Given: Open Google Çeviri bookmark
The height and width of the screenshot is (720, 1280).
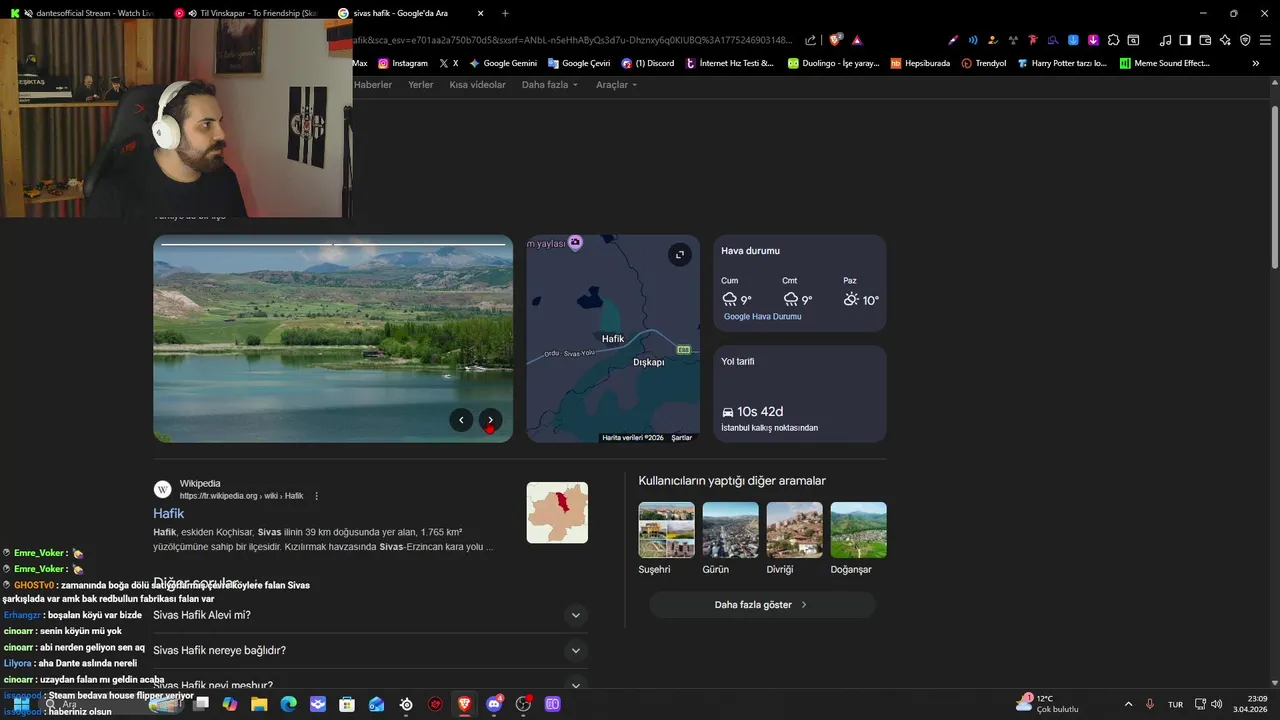Looking at the screenshot, I should click(579, 63).
